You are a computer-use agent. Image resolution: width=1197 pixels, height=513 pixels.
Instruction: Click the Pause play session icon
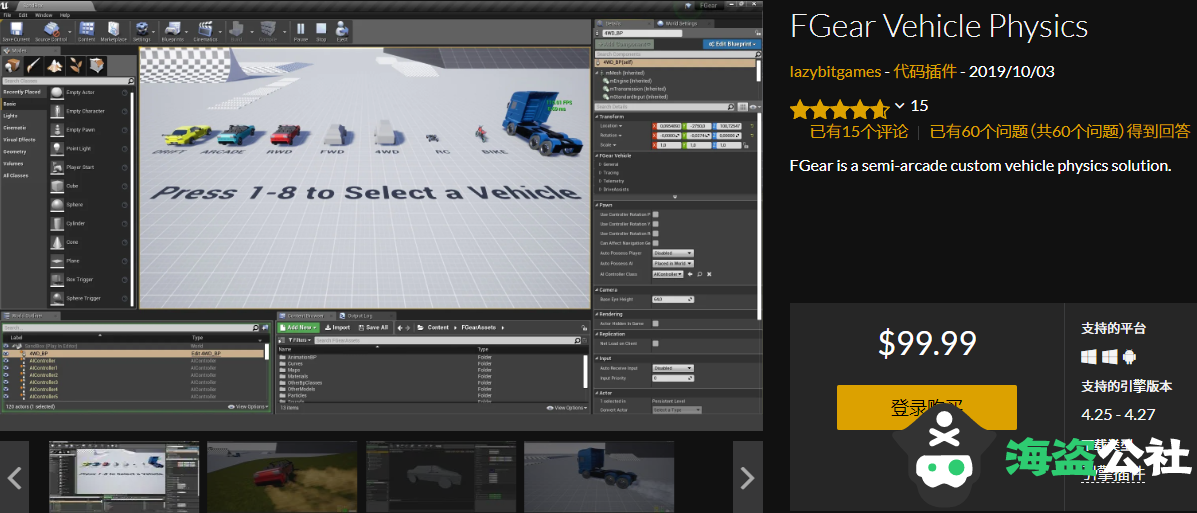pyautogui.click(x=301, y=31)
